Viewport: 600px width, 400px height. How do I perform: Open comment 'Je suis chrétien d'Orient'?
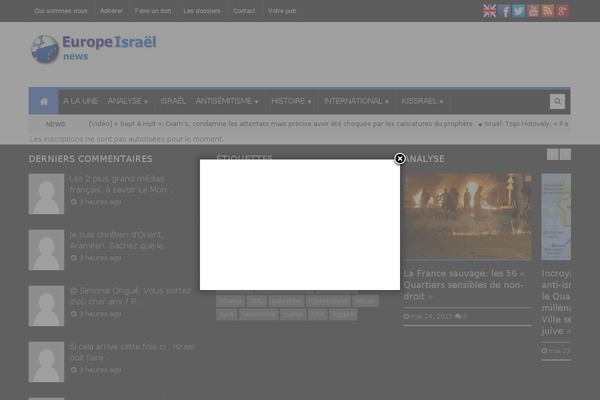coord(119,240)
